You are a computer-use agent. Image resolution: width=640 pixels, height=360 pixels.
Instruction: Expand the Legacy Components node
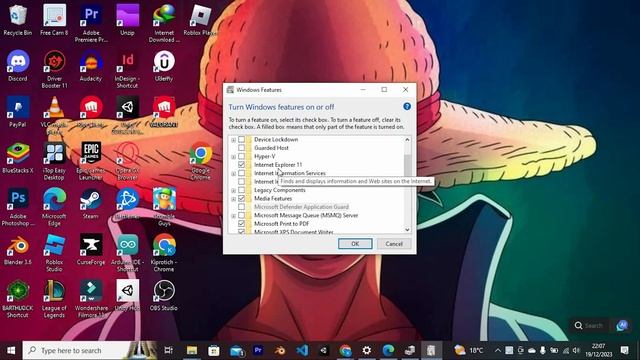(233, 190)
